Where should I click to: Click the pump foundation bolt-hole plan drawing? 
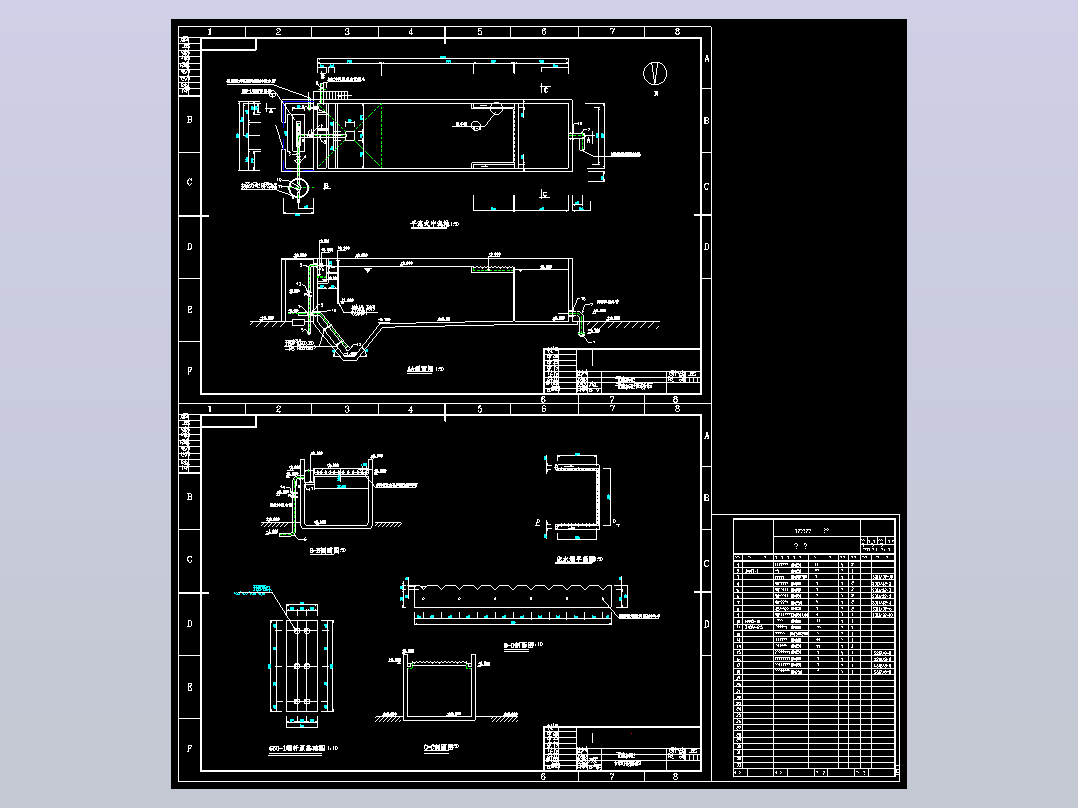(x=301, y=666)
